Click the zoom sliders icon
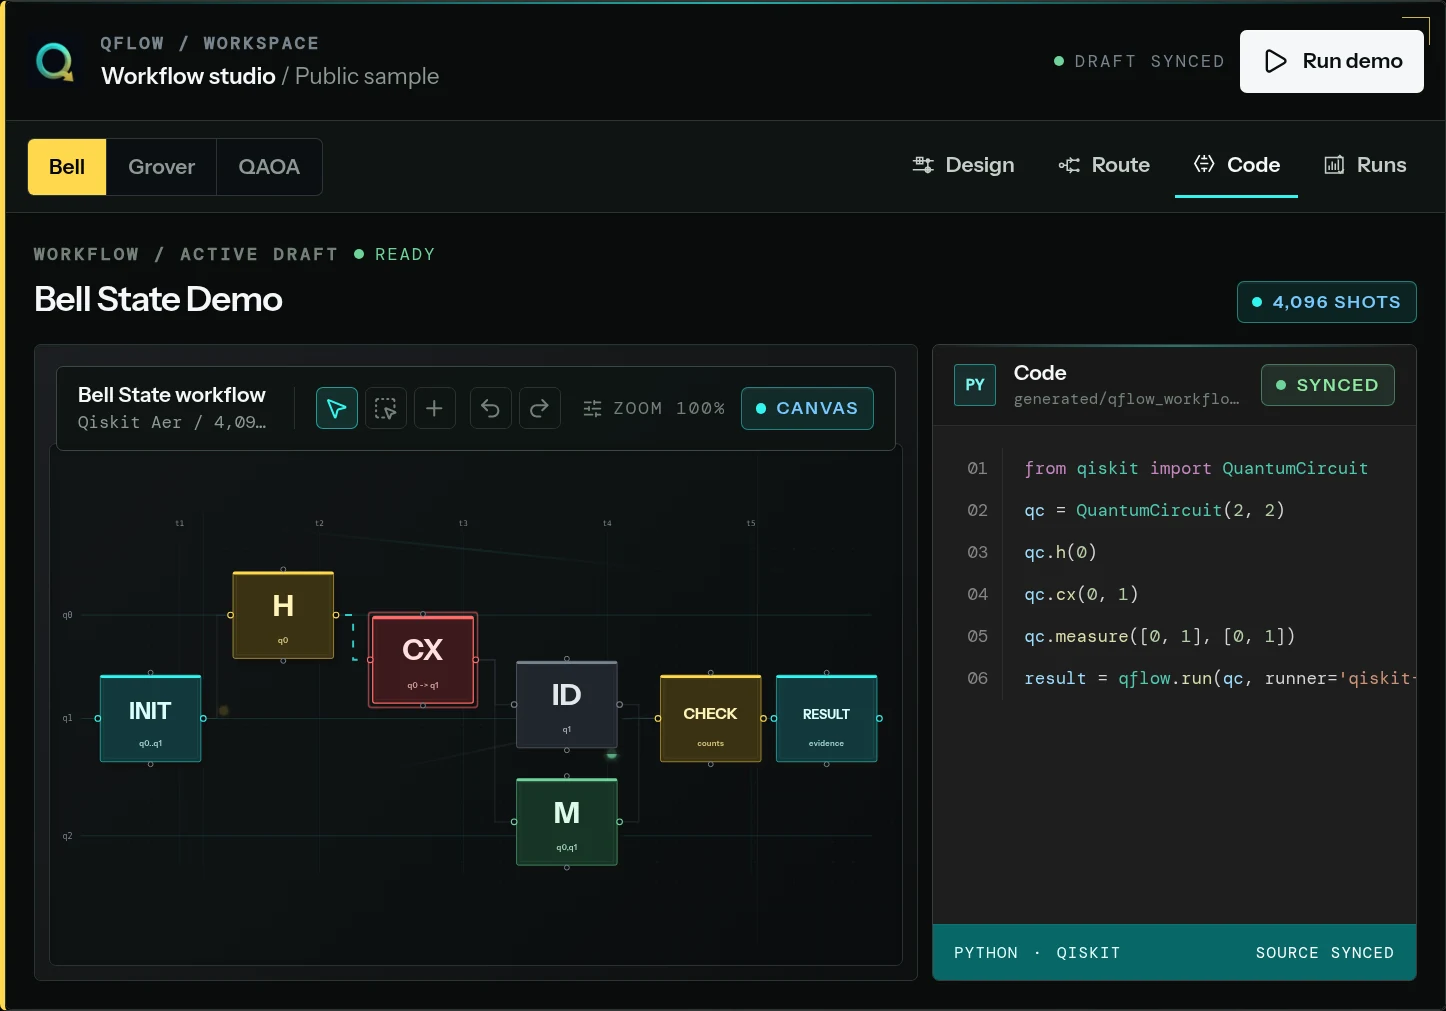This screenshot has height=1011, width=1446. [x=592, y=408]
